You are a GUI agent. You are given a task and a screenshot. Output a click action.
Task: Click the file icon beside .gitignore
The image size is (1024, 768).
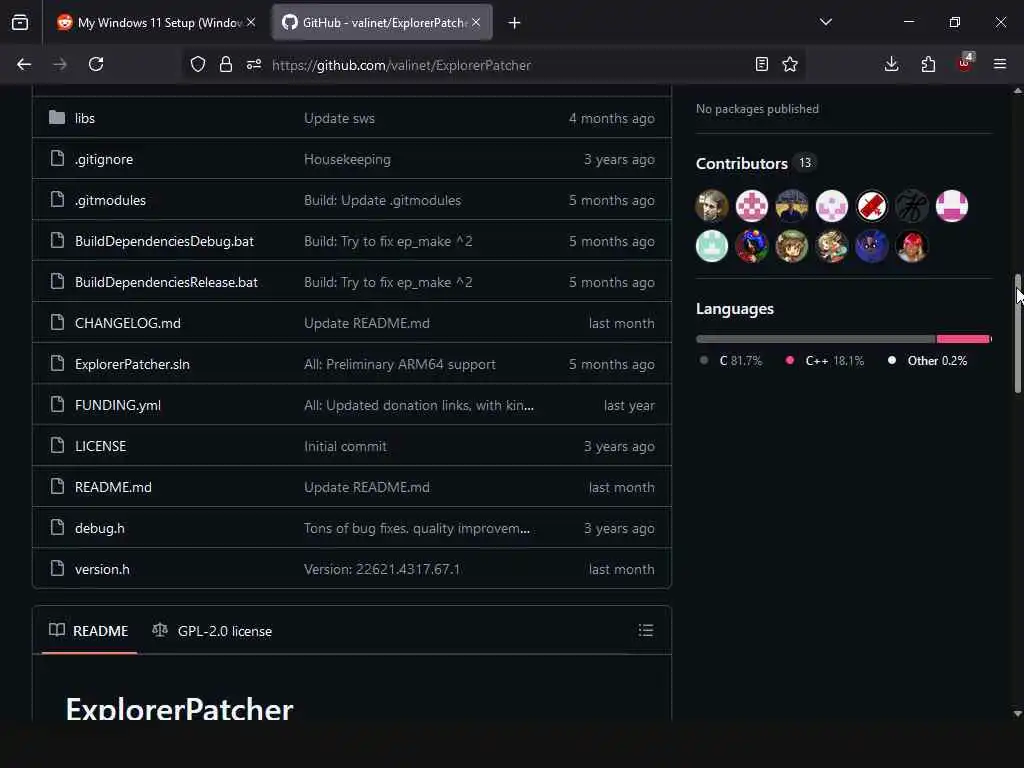57,158
